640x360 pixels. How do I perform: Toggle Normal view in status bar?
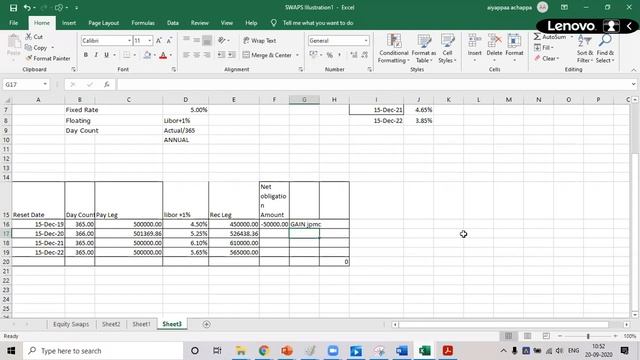tap(508, 336)
